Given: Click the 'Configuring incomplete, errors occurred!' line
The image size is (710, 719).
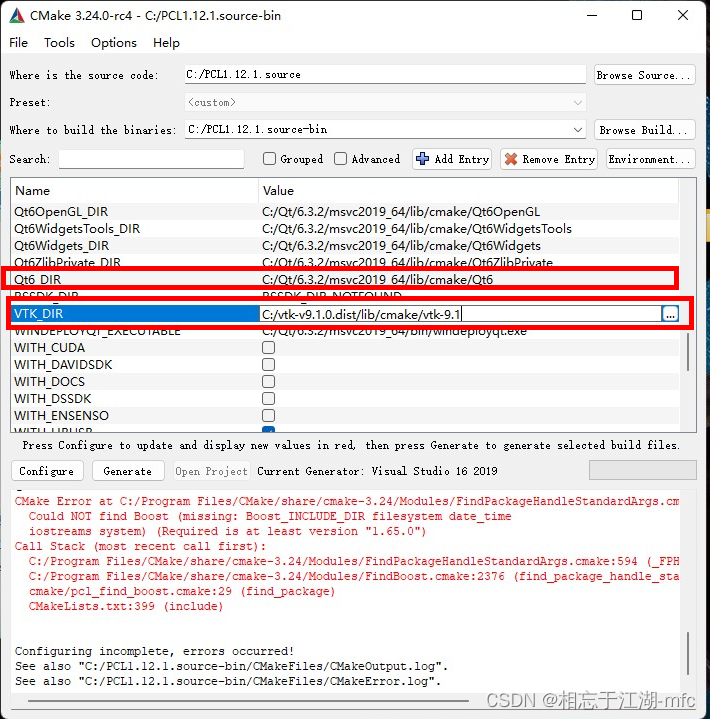Looking at the screenshot, I should pyautogui.click(x=154, y=651).
